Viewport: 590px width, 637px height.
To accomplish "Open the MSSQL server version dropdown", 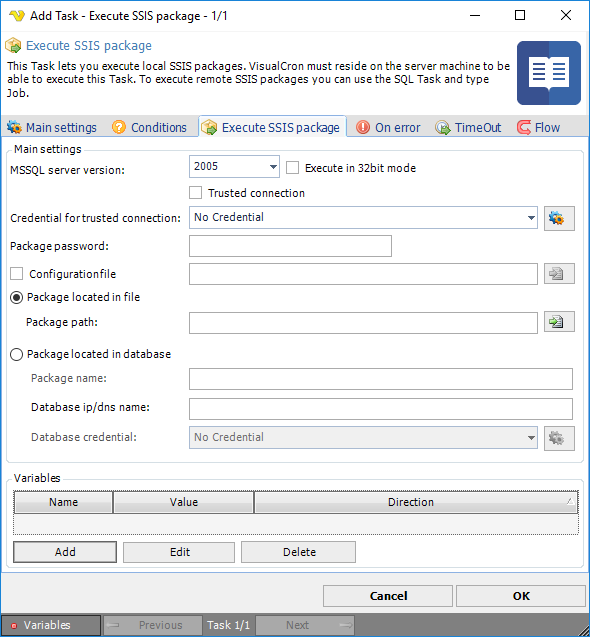I will tap(234, 167).
